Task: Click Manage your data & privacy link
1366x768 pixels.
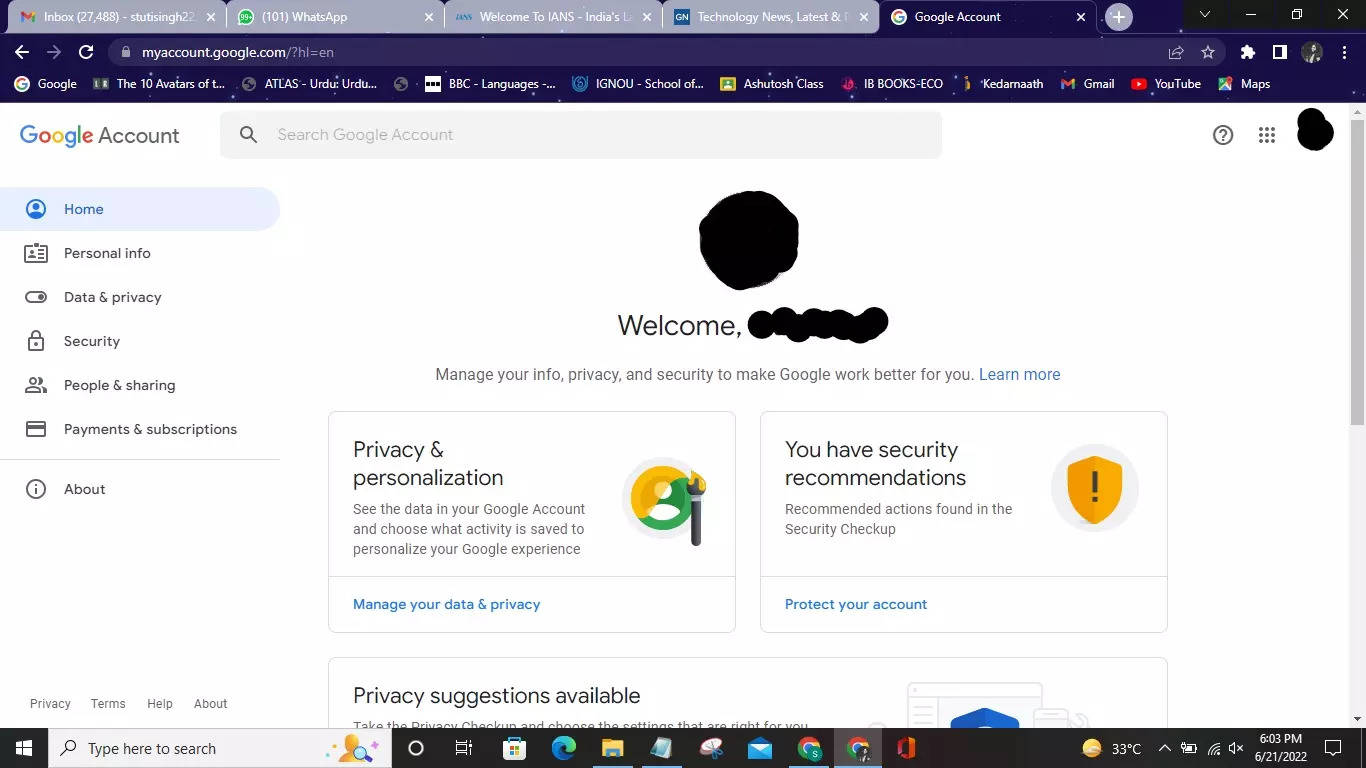Action: [446, 604]
